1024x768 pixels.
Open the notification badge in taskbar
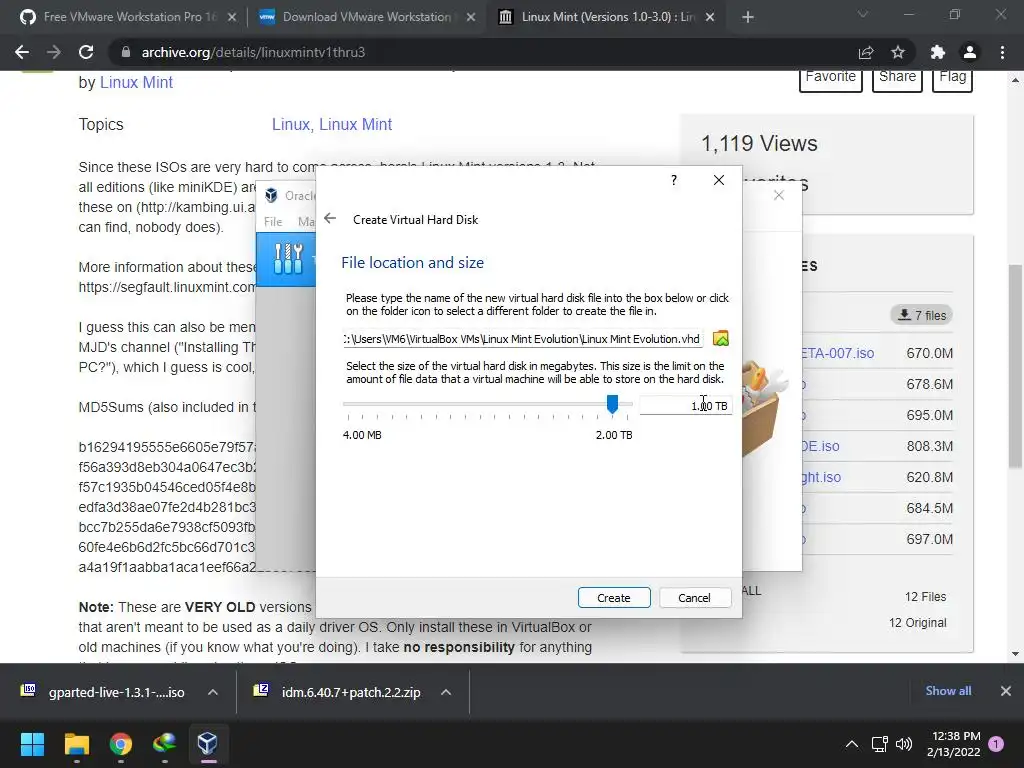pyautogui.click(x=996, y=744)
